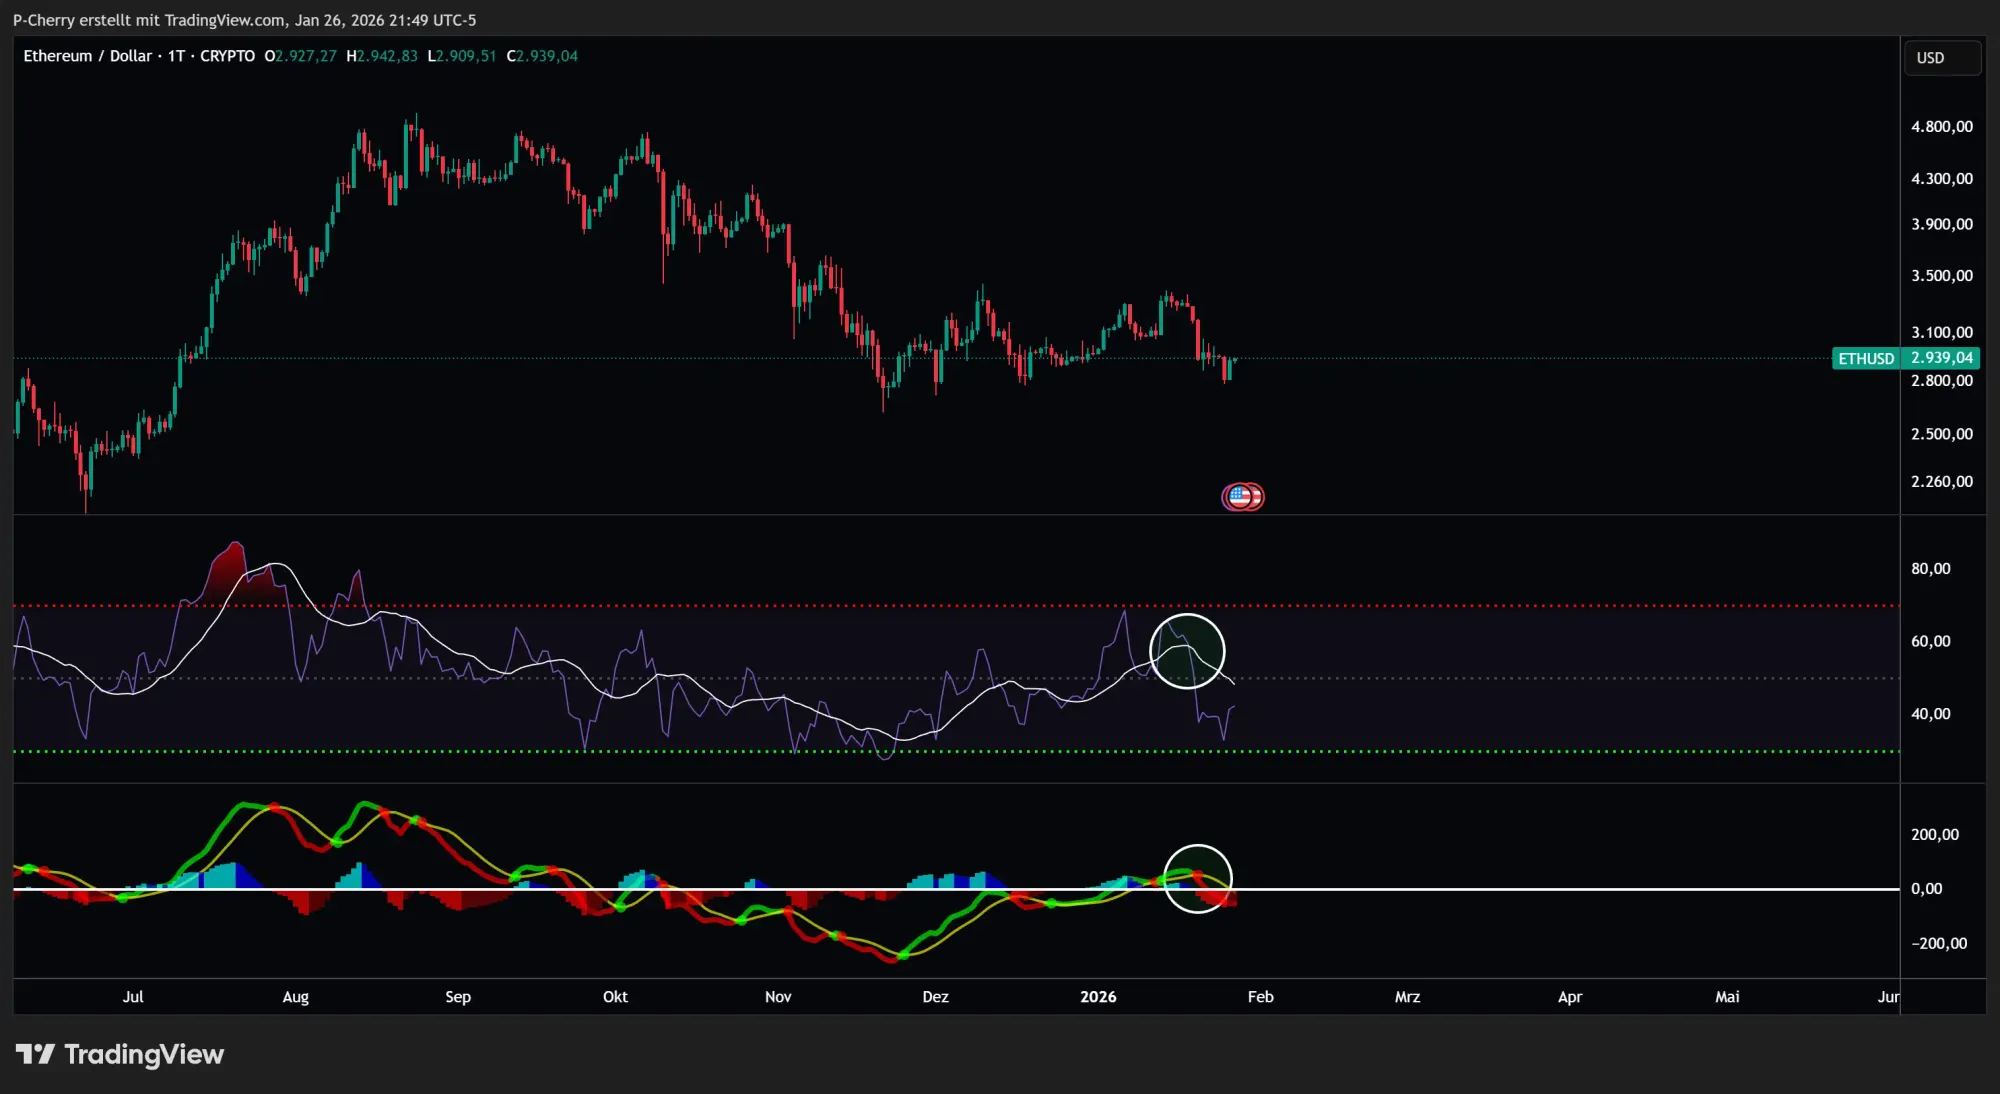The width and height of the screenshot is (2000, 1094).
Task: Open the symbol name Ethereum / Dollar
Action: [x=89, y=56]
